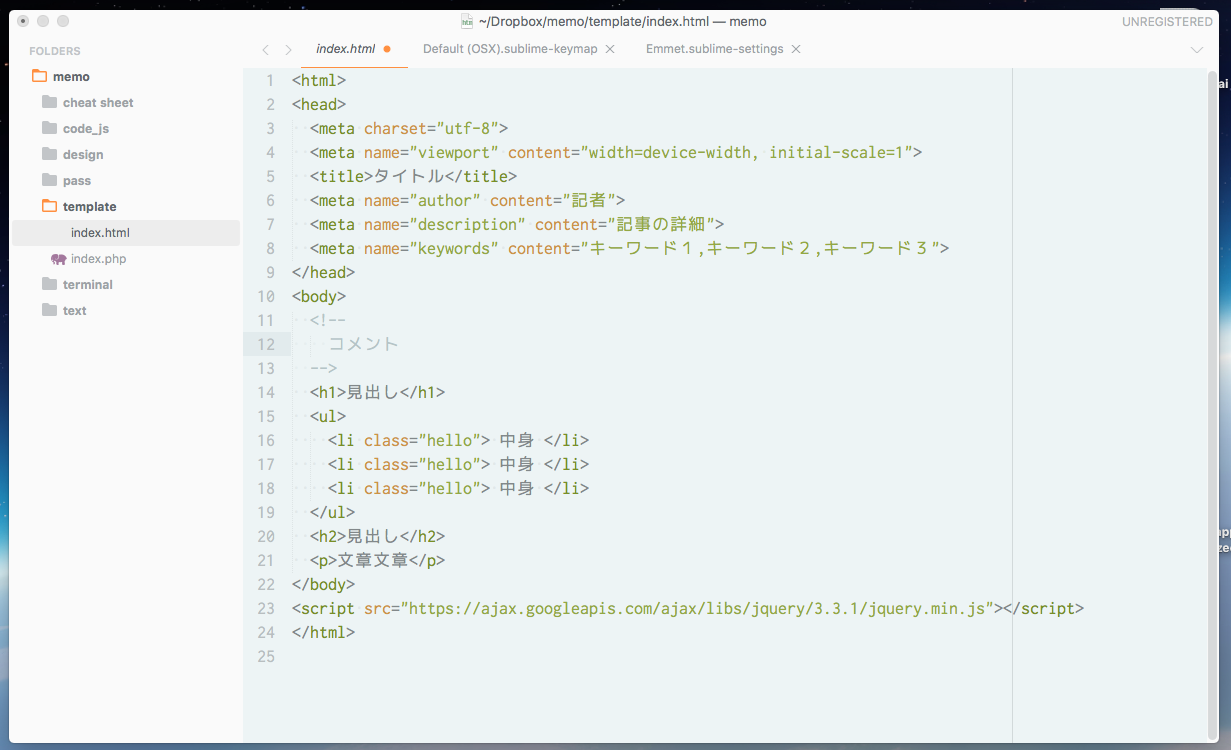Open the tab overflow chevron at top right
Viewport: 1231px width, 750px height.
[x=1197, y=48]
